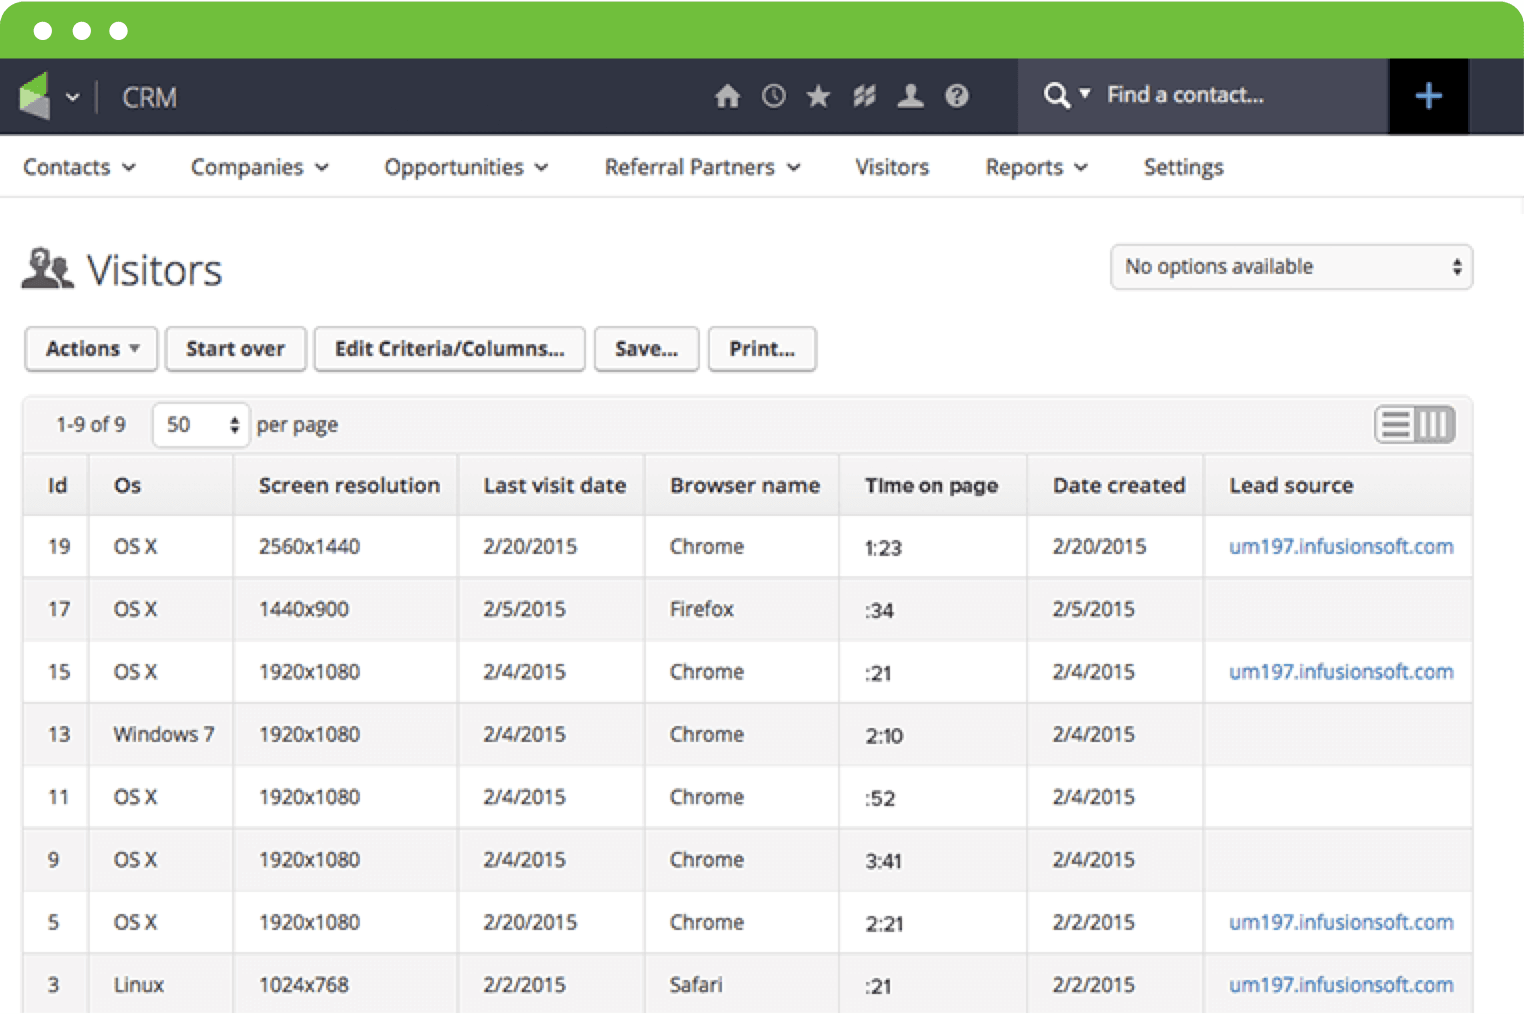
Task: Open lead source link for visitor 19
Action: (1340, 547)
